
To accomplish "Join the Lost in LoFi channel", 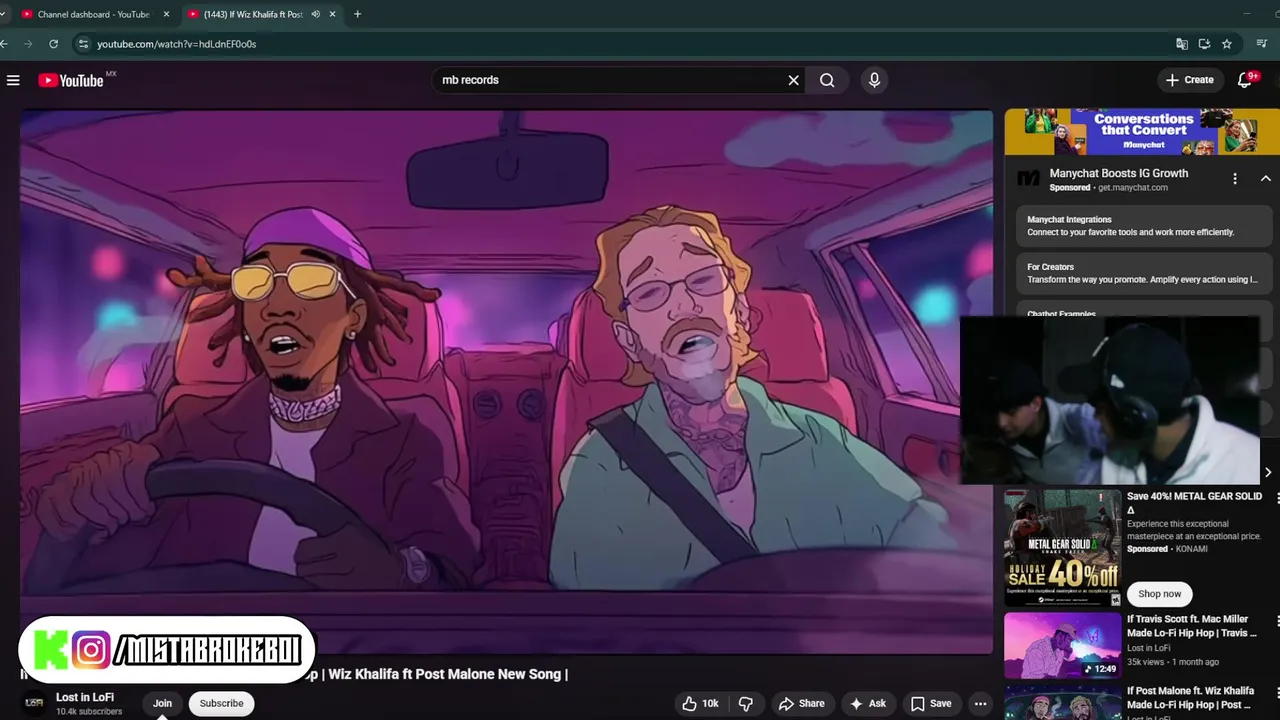I will coord(162,704).
